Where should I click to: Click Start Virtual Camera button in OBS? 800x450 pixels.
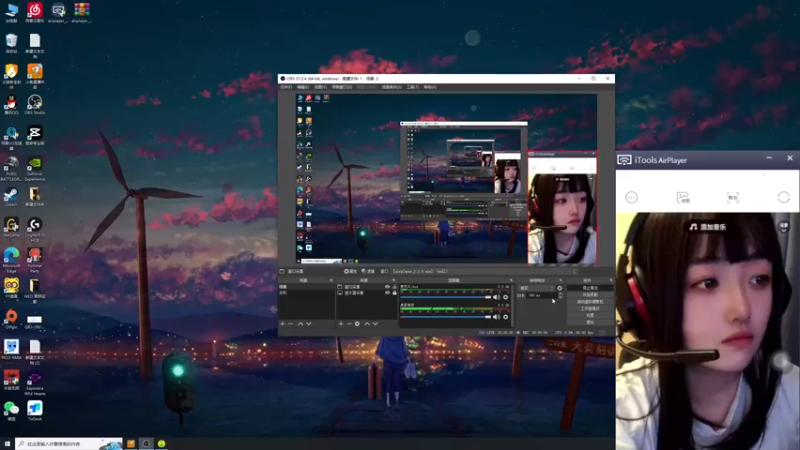click(590, 302)
